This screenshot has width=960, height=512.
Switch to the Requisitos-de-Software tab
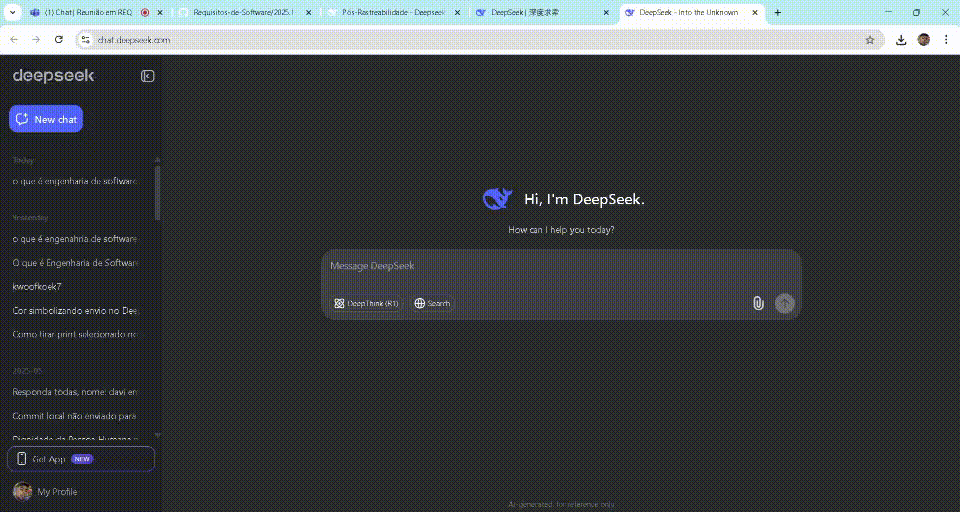245,12
